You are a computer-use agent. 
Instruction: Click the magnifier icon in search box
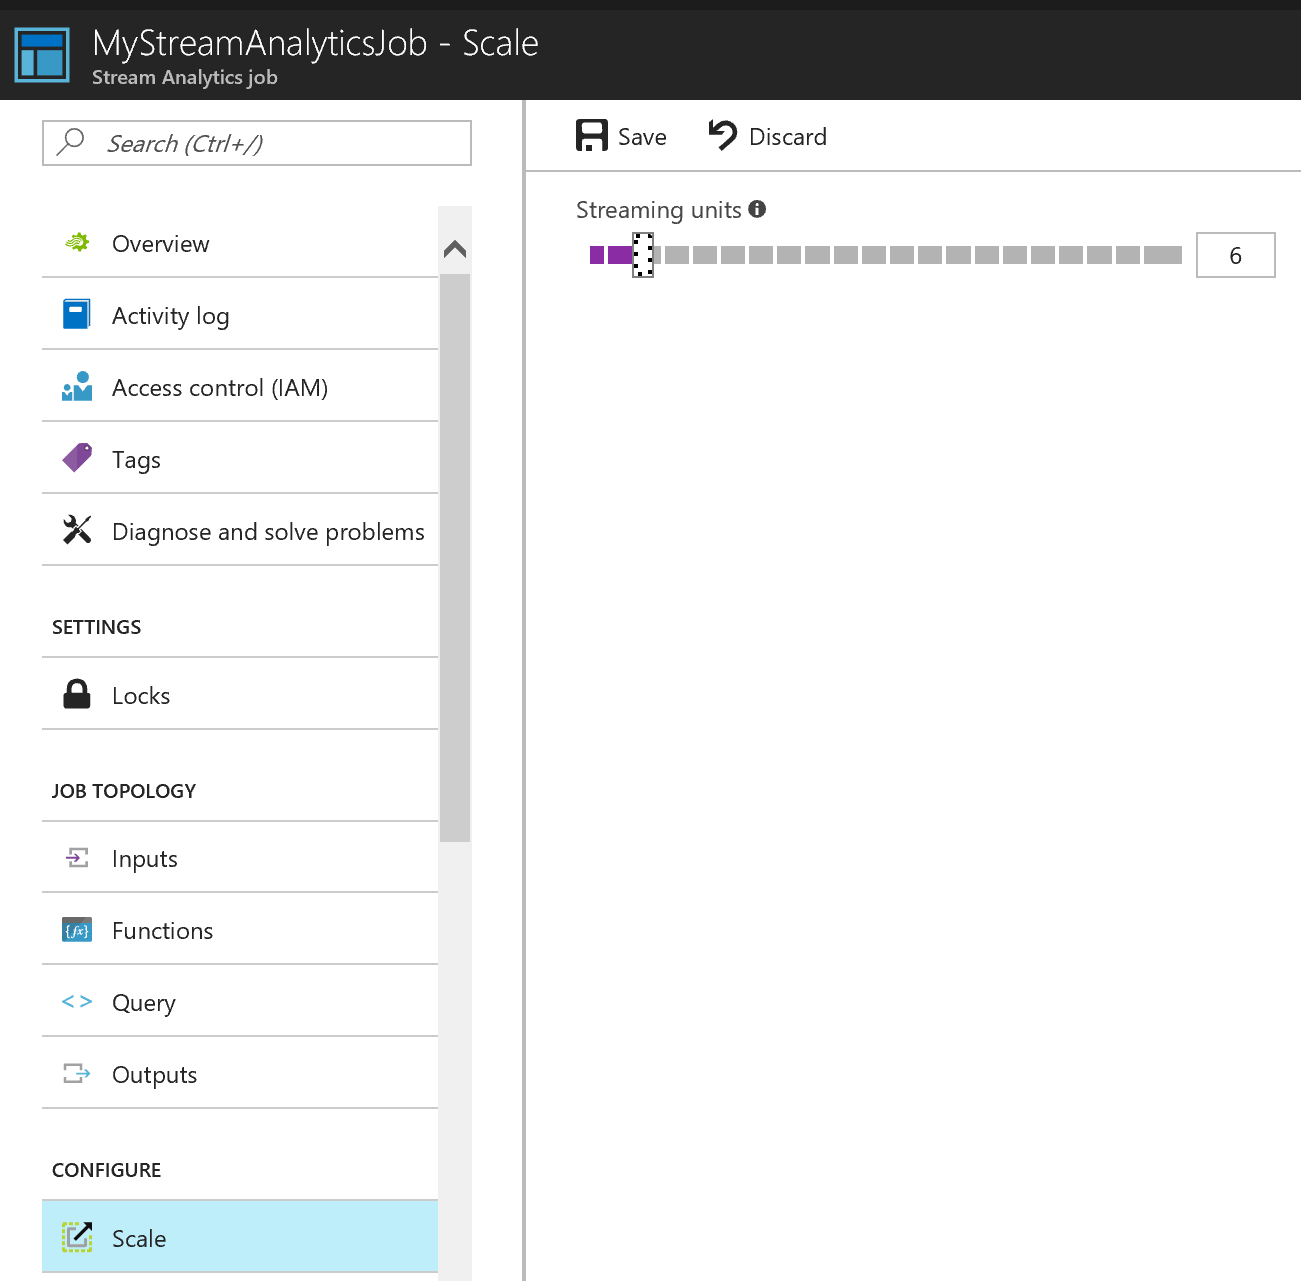[71, 142]
